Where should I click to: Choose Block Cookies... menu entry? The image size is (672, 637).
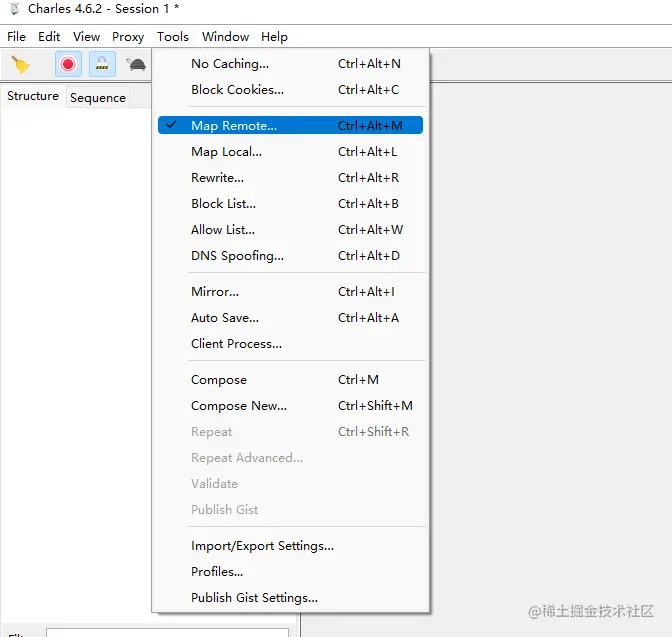pyautogui.click(x=291, y=90)
